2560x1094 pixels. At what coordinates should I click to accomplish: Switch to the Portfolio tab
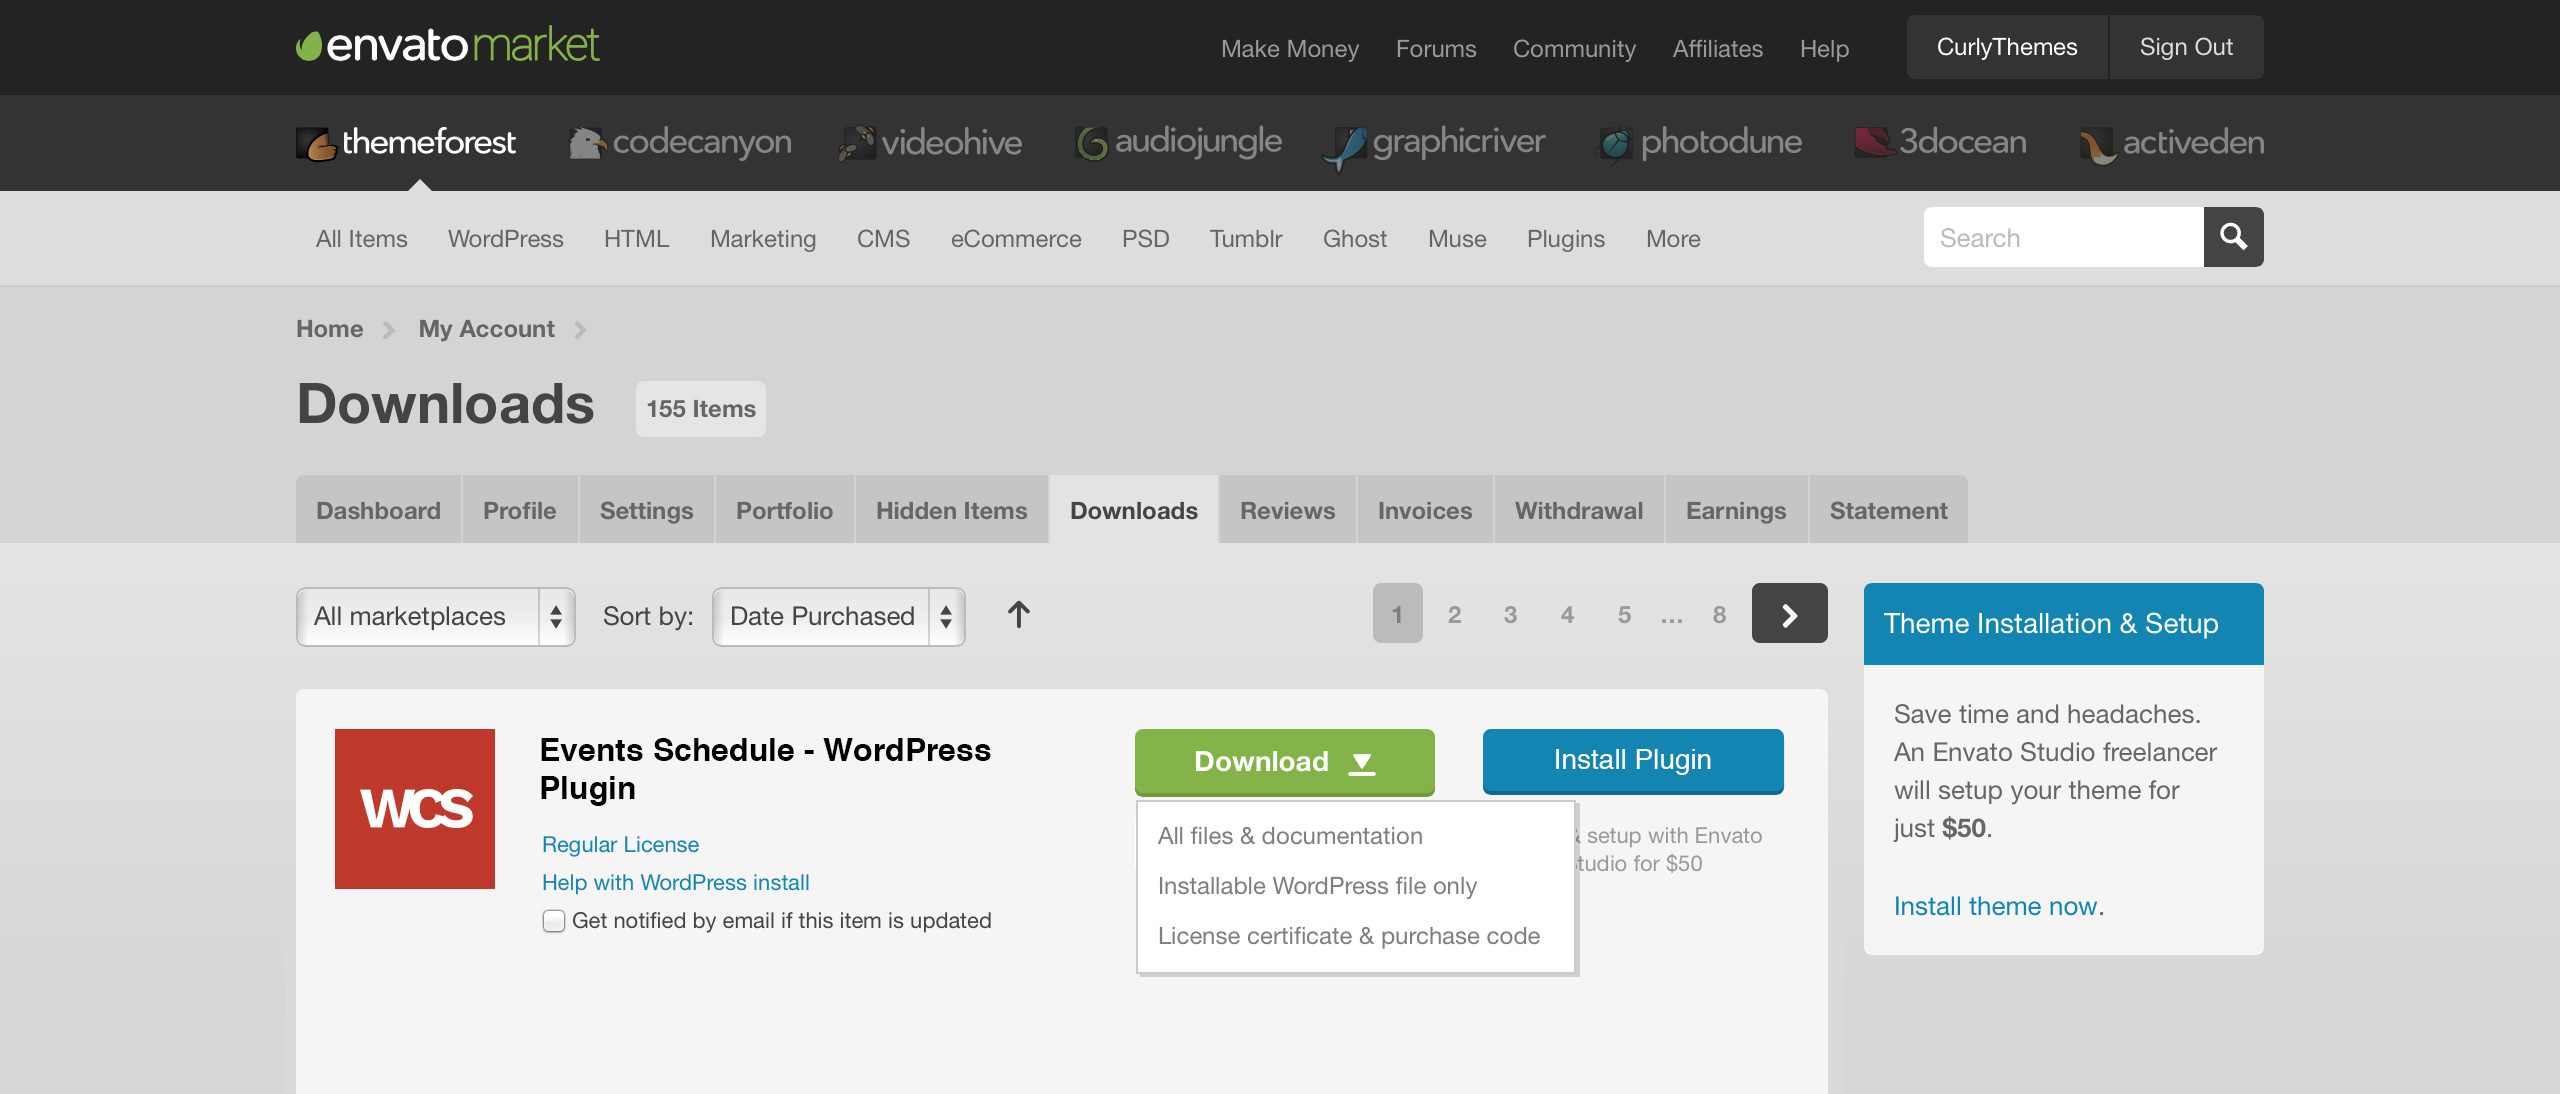(785, 510)
